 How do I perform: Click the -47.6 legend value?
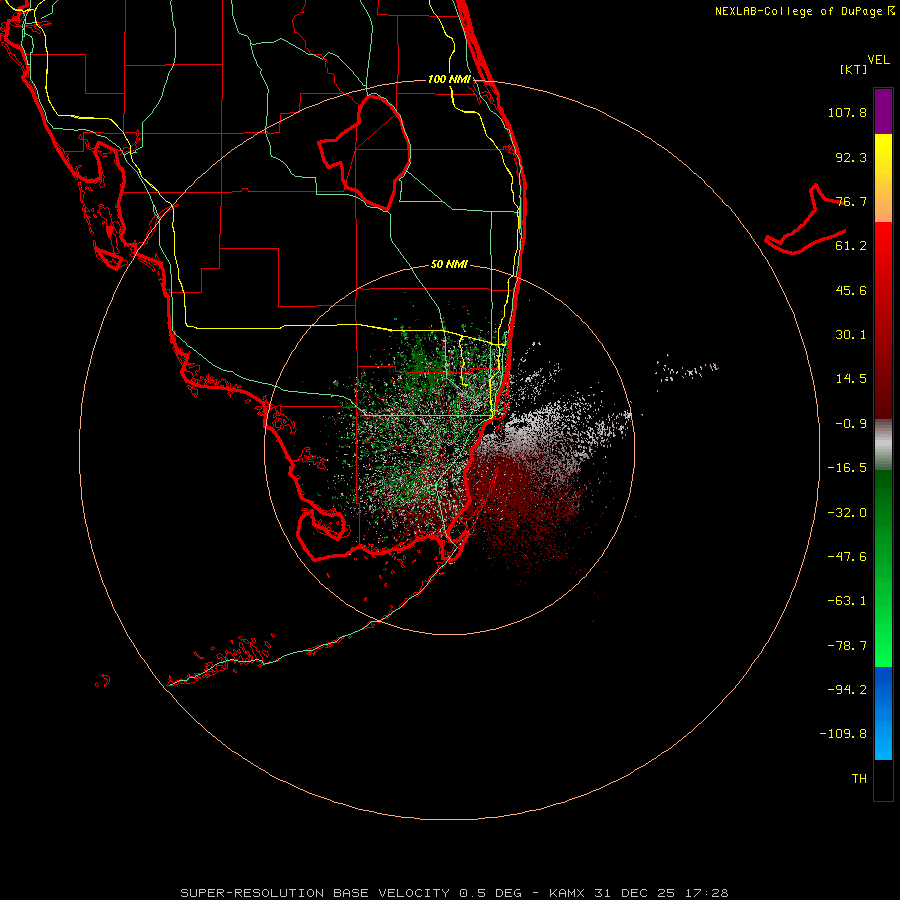tap(847, 557)
